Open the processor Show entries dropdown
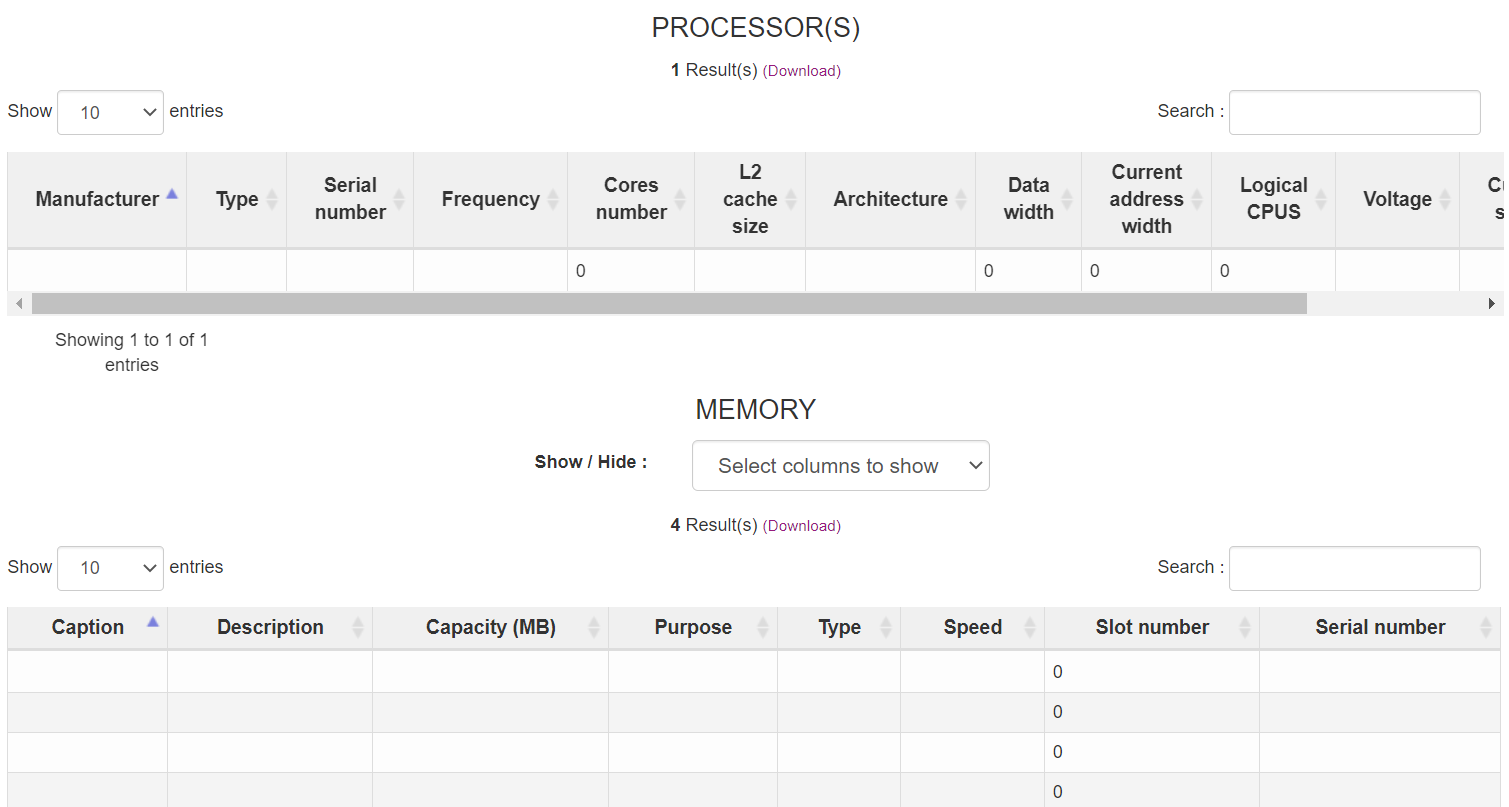This screenshot has height=807, width=1509. point(110,112)
